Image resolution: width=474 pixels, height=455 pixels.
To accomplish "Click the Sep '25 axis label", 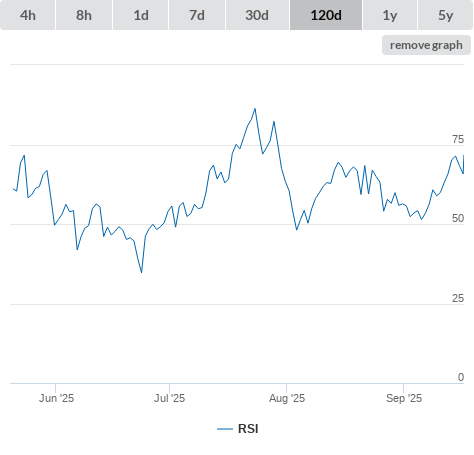I will pos(404,398).
